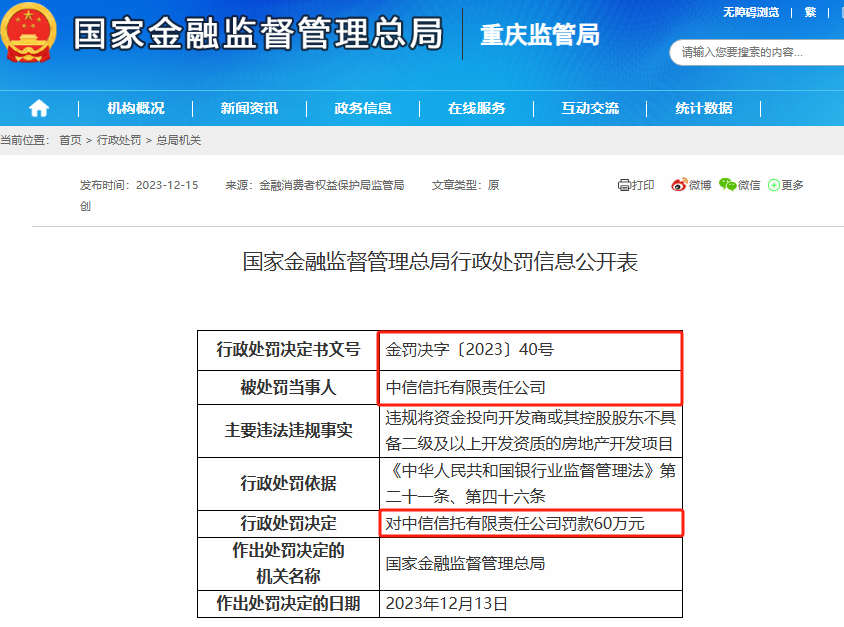
Task: Click the printer icon labeled 打印
Action: tap(624, 185)
